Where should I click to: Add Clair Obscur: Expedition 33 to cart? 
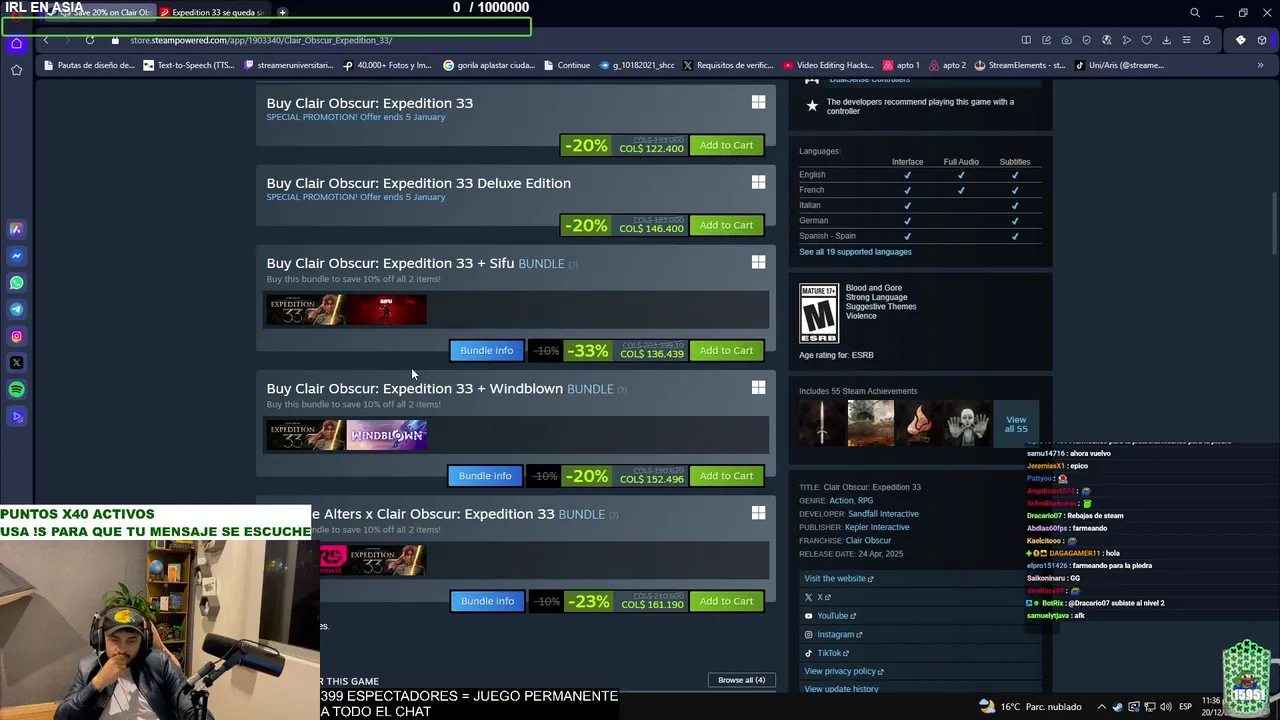726,145
